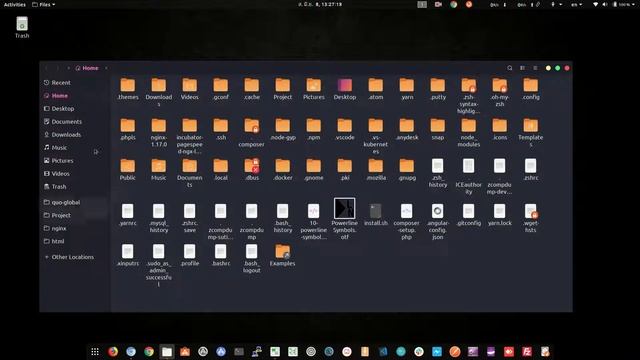
Task: Open the Trash icon on desktop
Action: [x=22, y=27]
